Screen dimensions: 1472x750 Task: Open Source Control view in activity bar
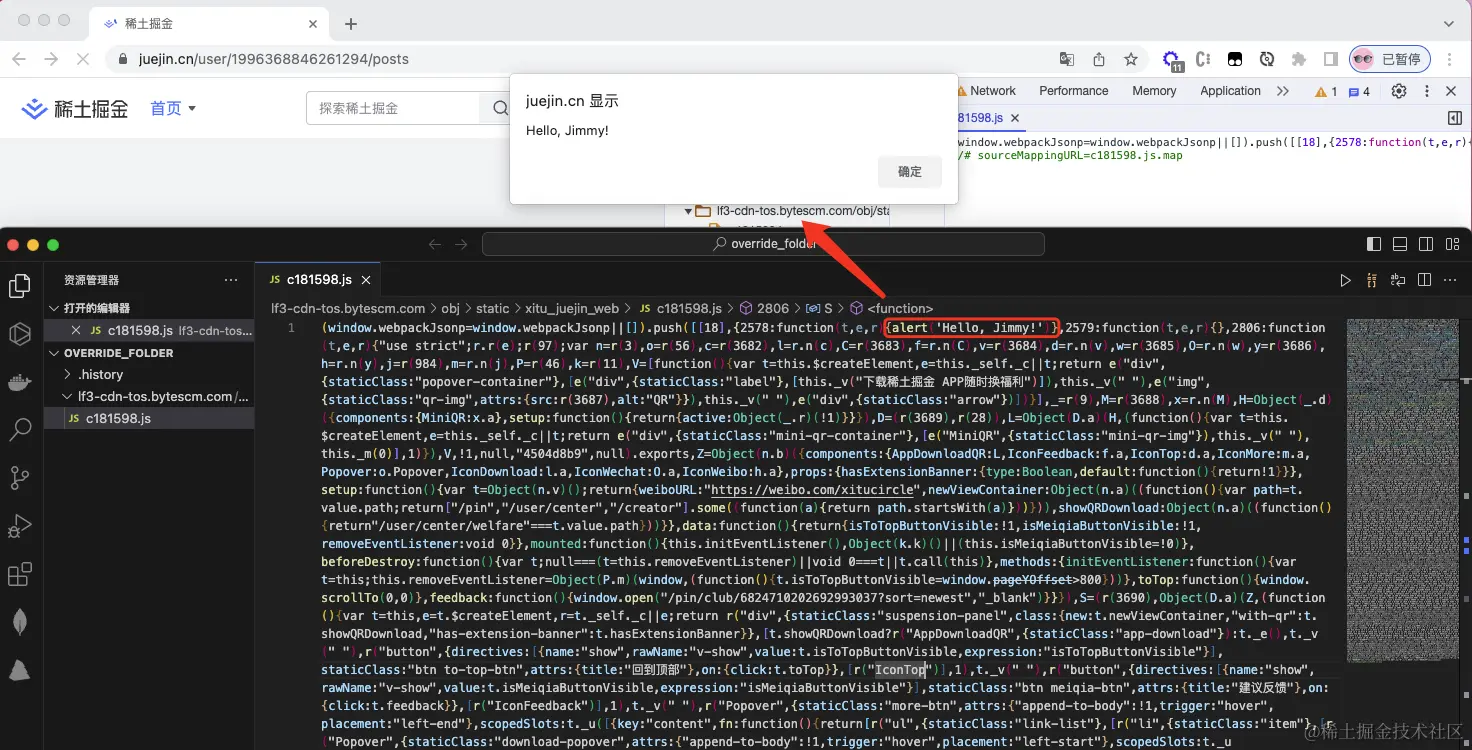pyautogui.click(x=20, y=478)
